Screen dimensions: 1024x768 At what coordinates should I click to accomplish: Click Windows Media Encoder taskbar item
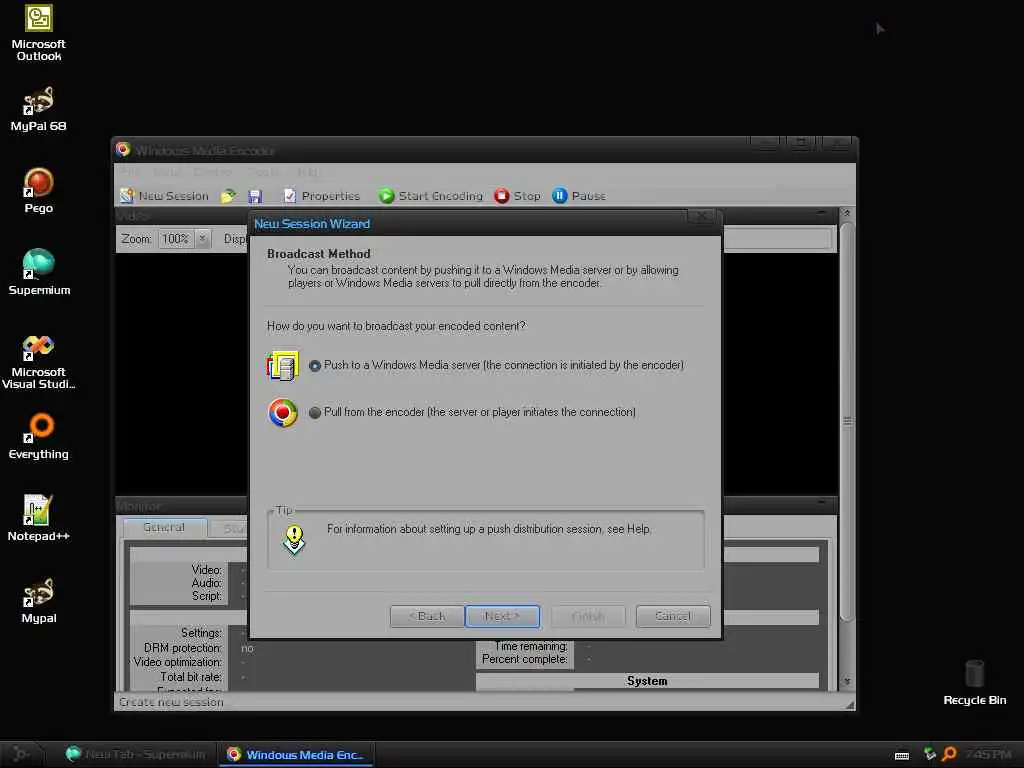coord(295,754)
